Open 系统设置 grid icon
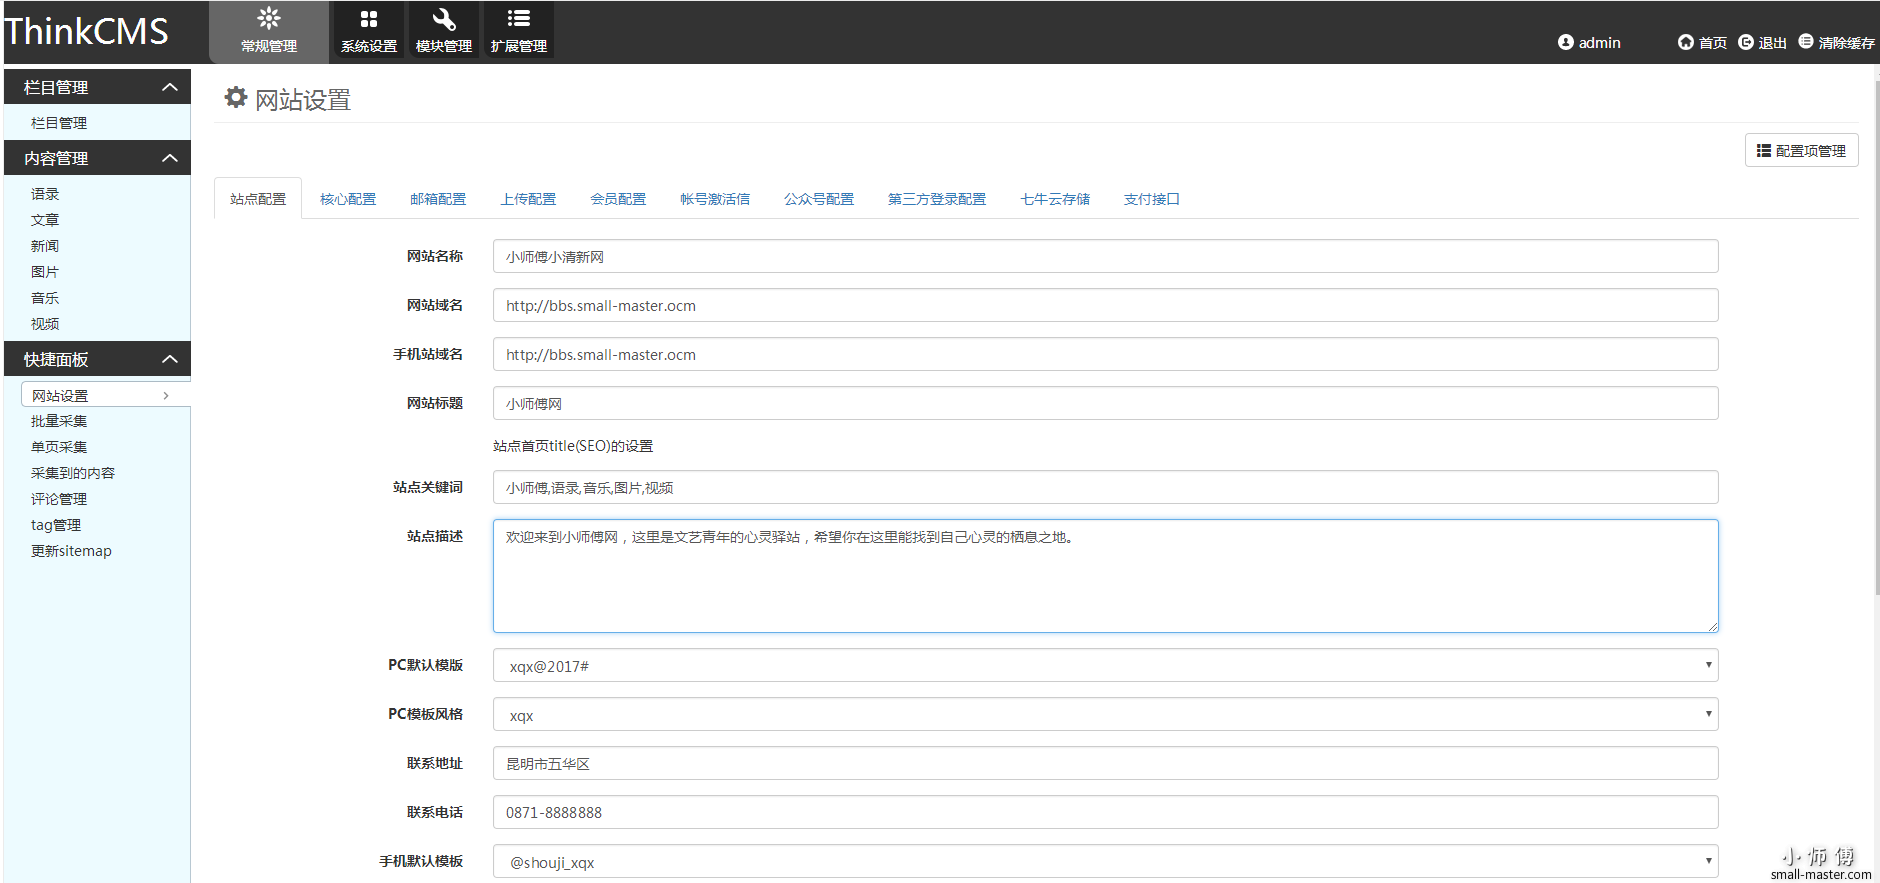This screenshot has height=883, width=1880. (369, 19)
